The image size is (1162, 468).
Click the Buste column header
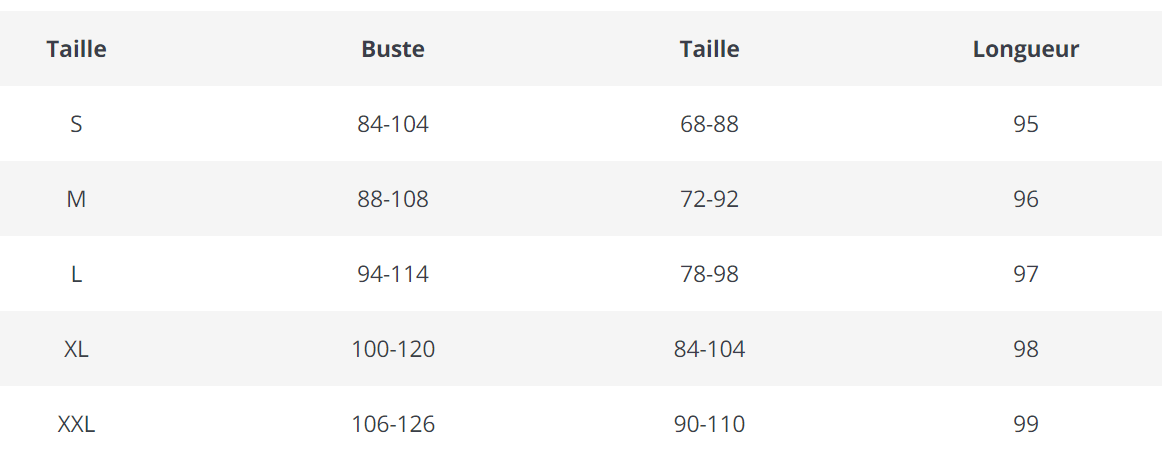(393, 49)
